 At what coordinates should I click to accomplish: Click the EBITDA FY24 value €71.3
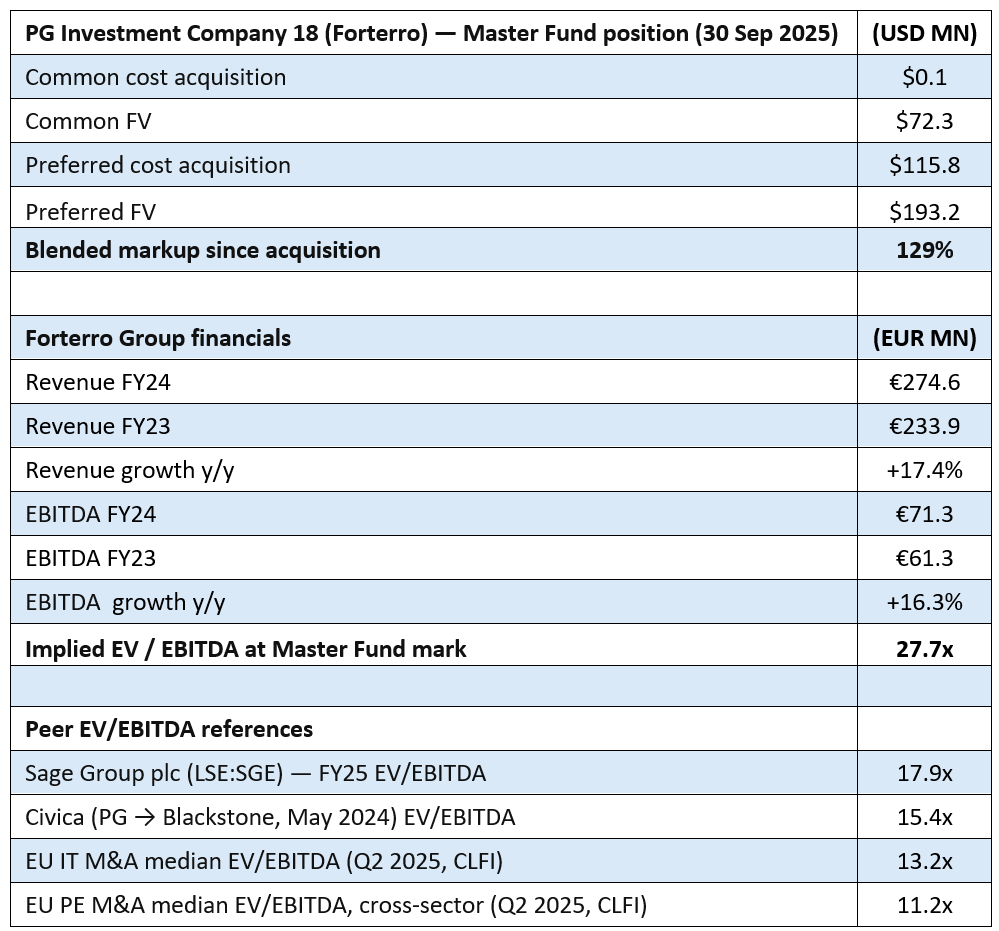click(x=924, y=514)
